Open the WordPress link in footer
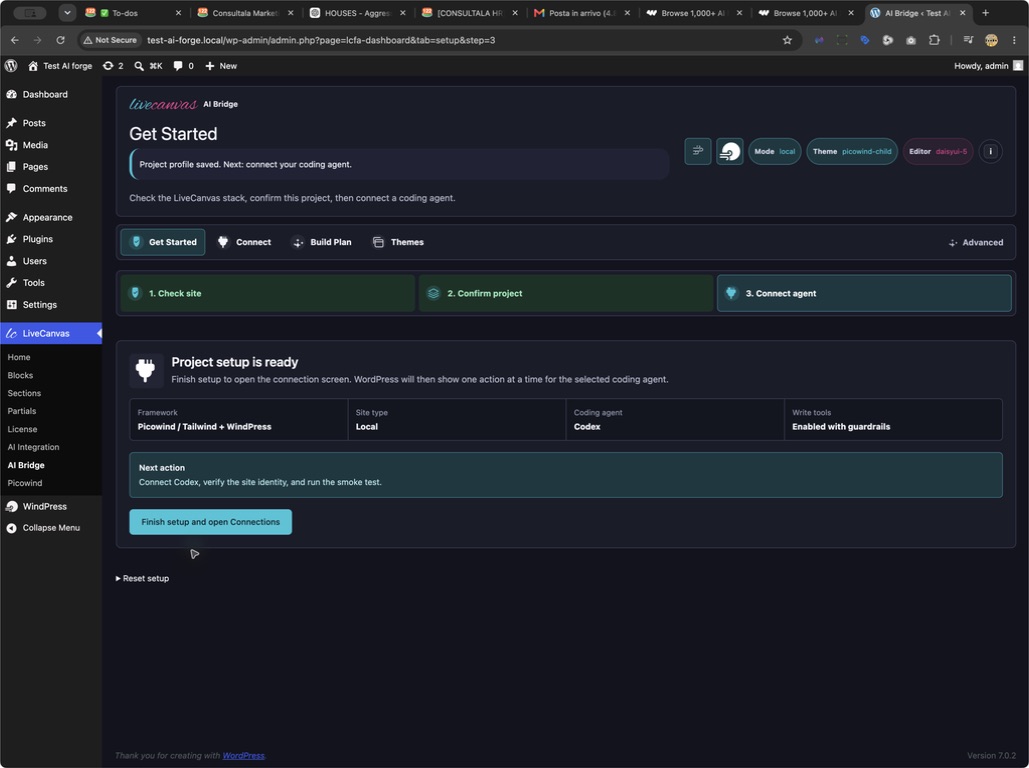 [243, 756]
